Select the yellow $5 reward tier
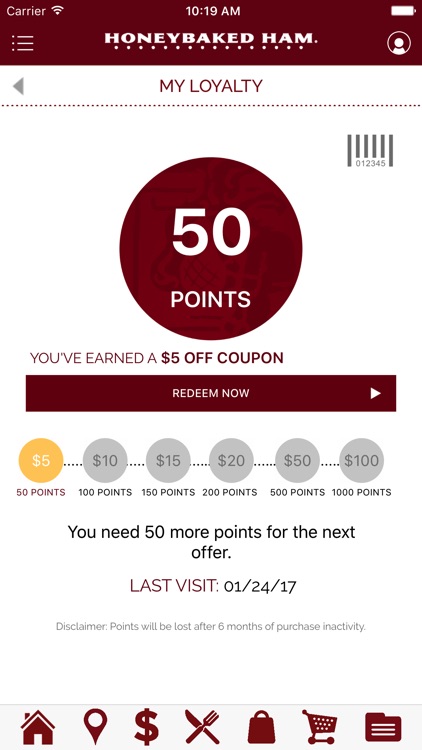The image size is (422, 750). 41,461
